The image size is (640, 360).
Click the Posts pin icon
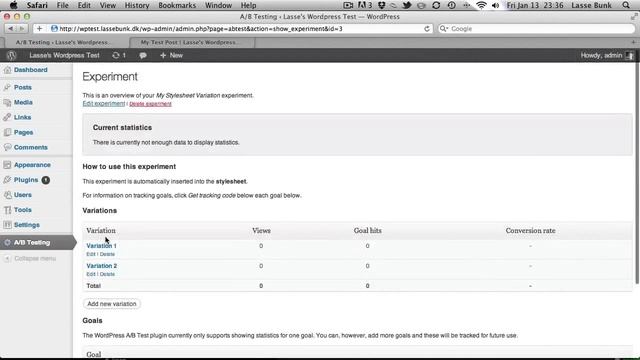coord(7,87)
